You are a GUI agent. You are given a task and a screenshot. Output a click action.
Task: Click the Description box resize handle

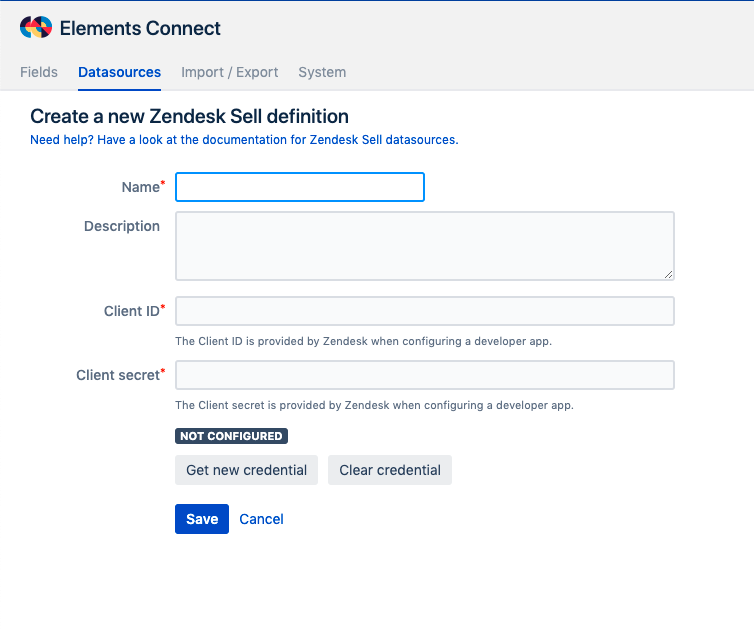(668, 274)
